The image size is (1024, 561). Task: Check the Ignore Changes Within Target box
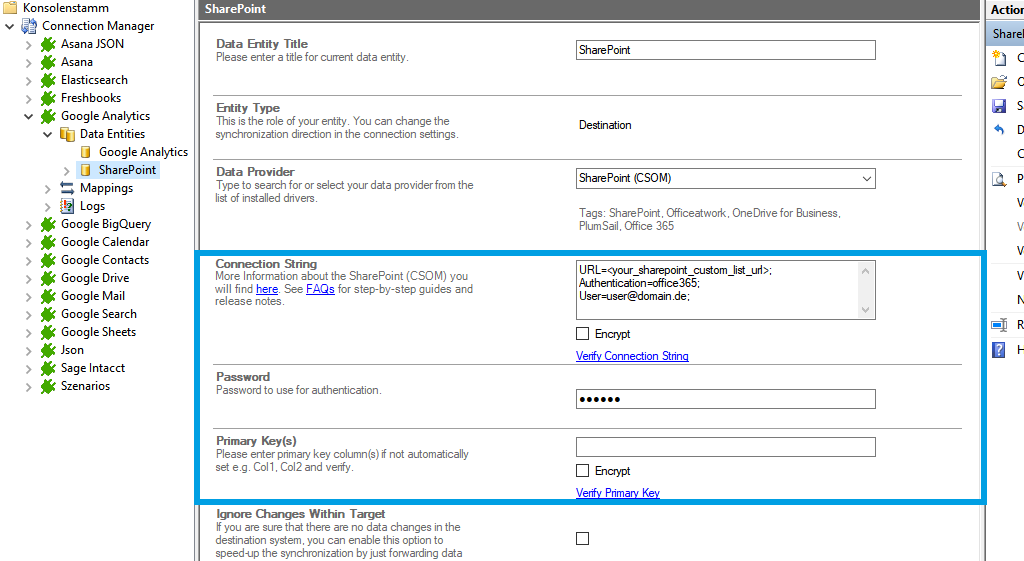583,539
